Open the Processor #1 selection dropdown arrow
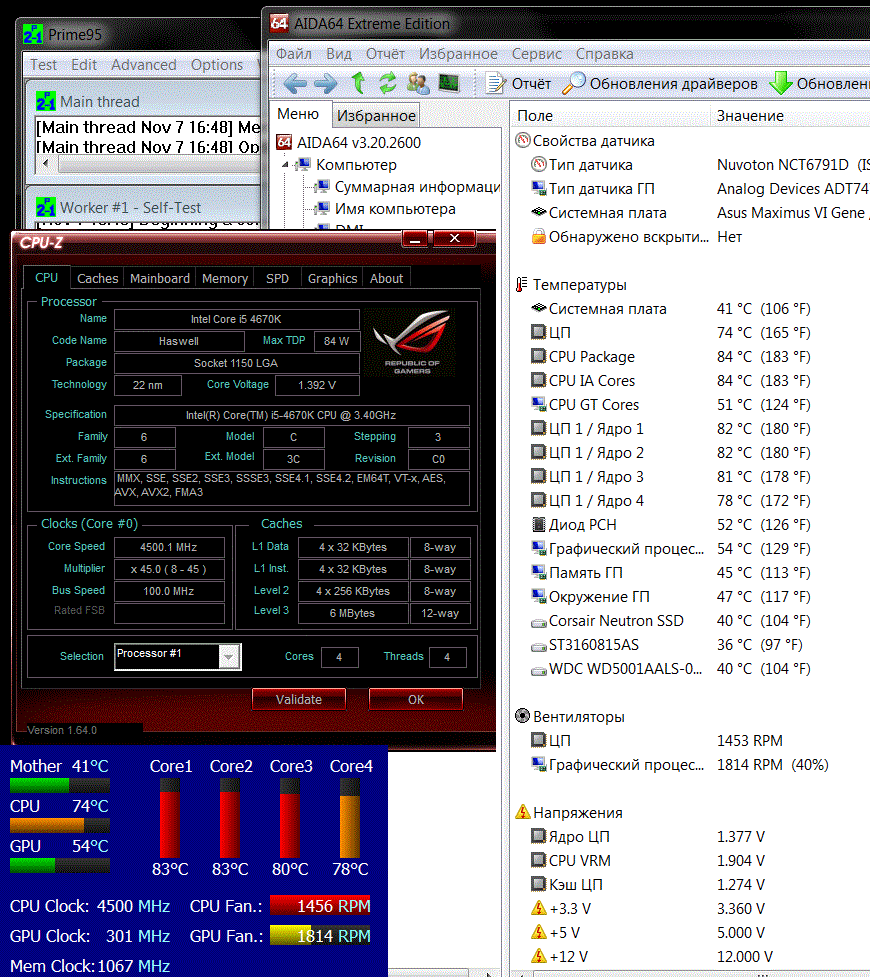Image resolution: width=870 pixels, height=977 pixels. 229,657
